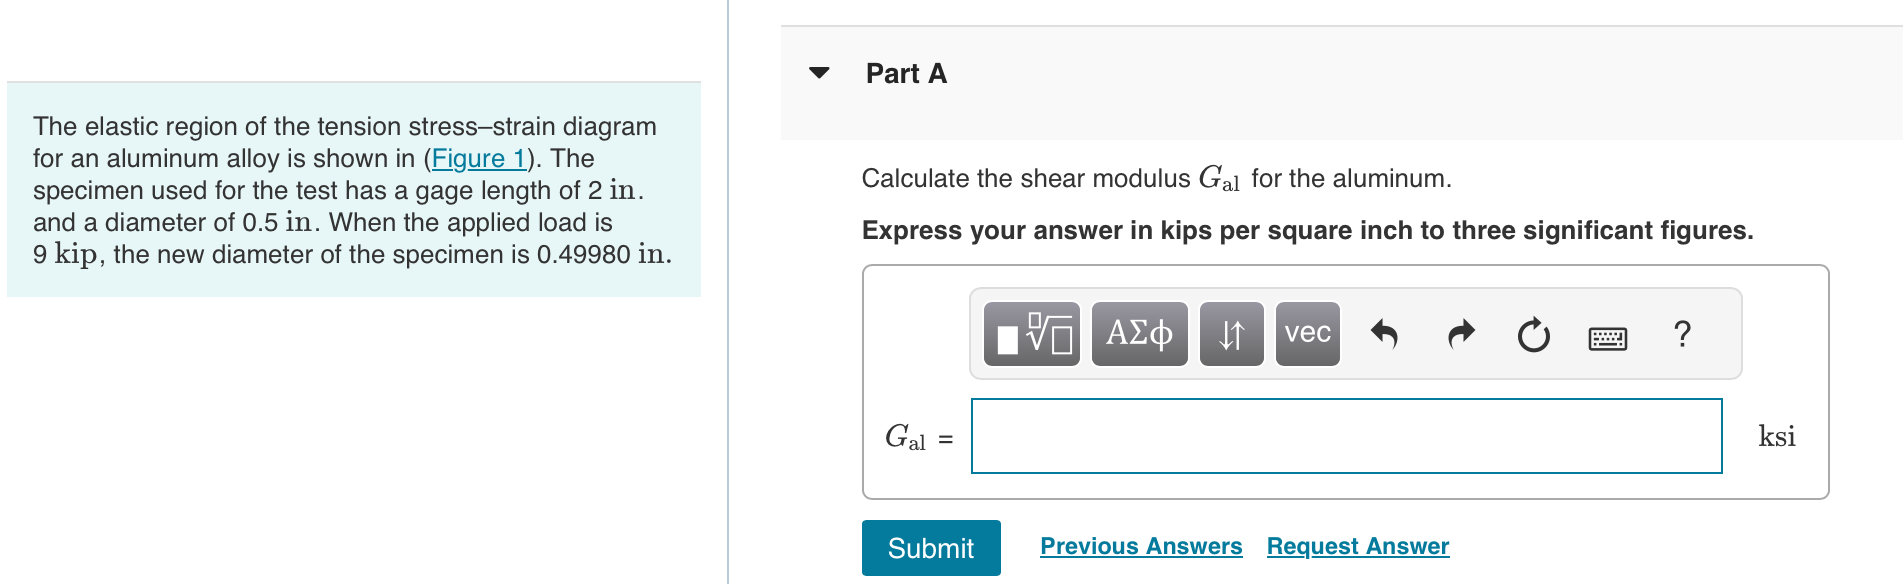Submit your answer for Part A
The width and height of the screenshot is (1903, 584).
[x=930, y=547]
